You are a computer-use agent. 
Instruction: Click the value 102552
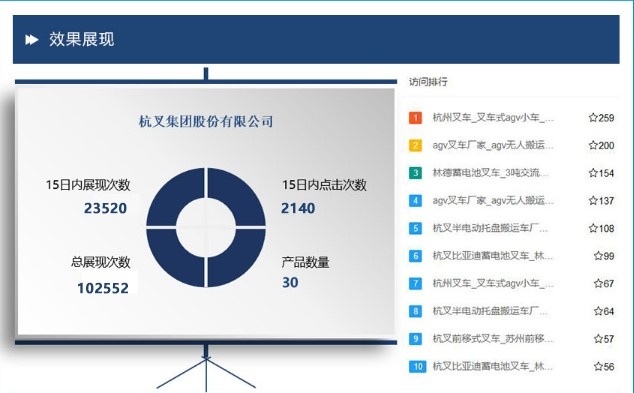[x=103, y=288]
